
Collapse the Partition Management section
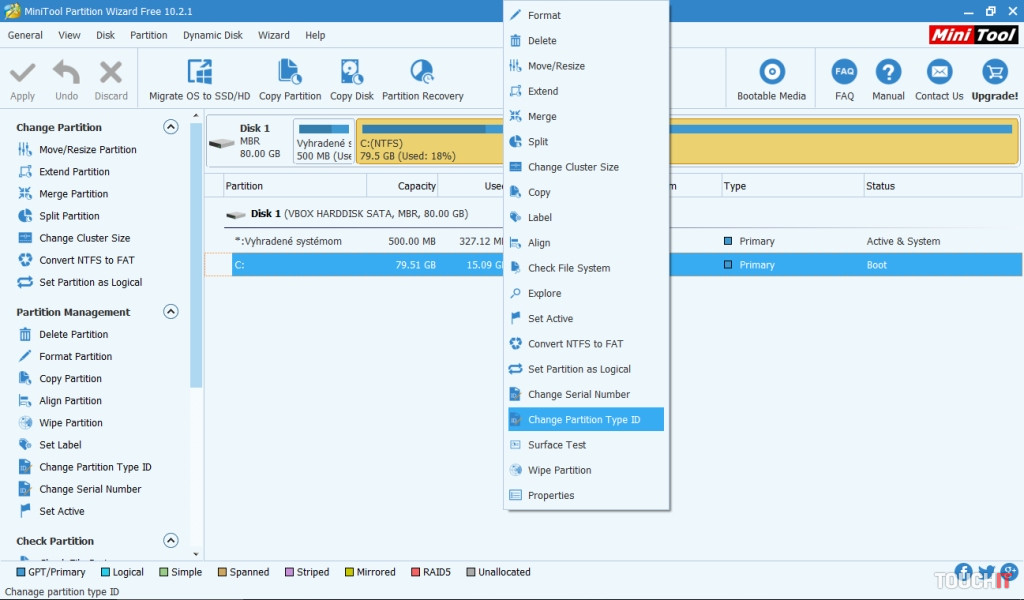(x=171, y=312)
